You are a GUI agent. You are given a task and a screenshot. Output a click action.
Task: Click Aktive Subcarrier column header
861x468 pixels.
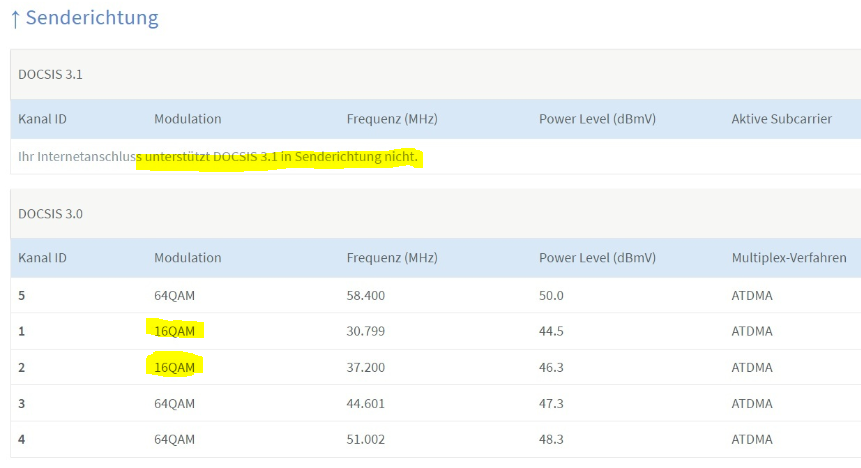[x=781, y=119]
